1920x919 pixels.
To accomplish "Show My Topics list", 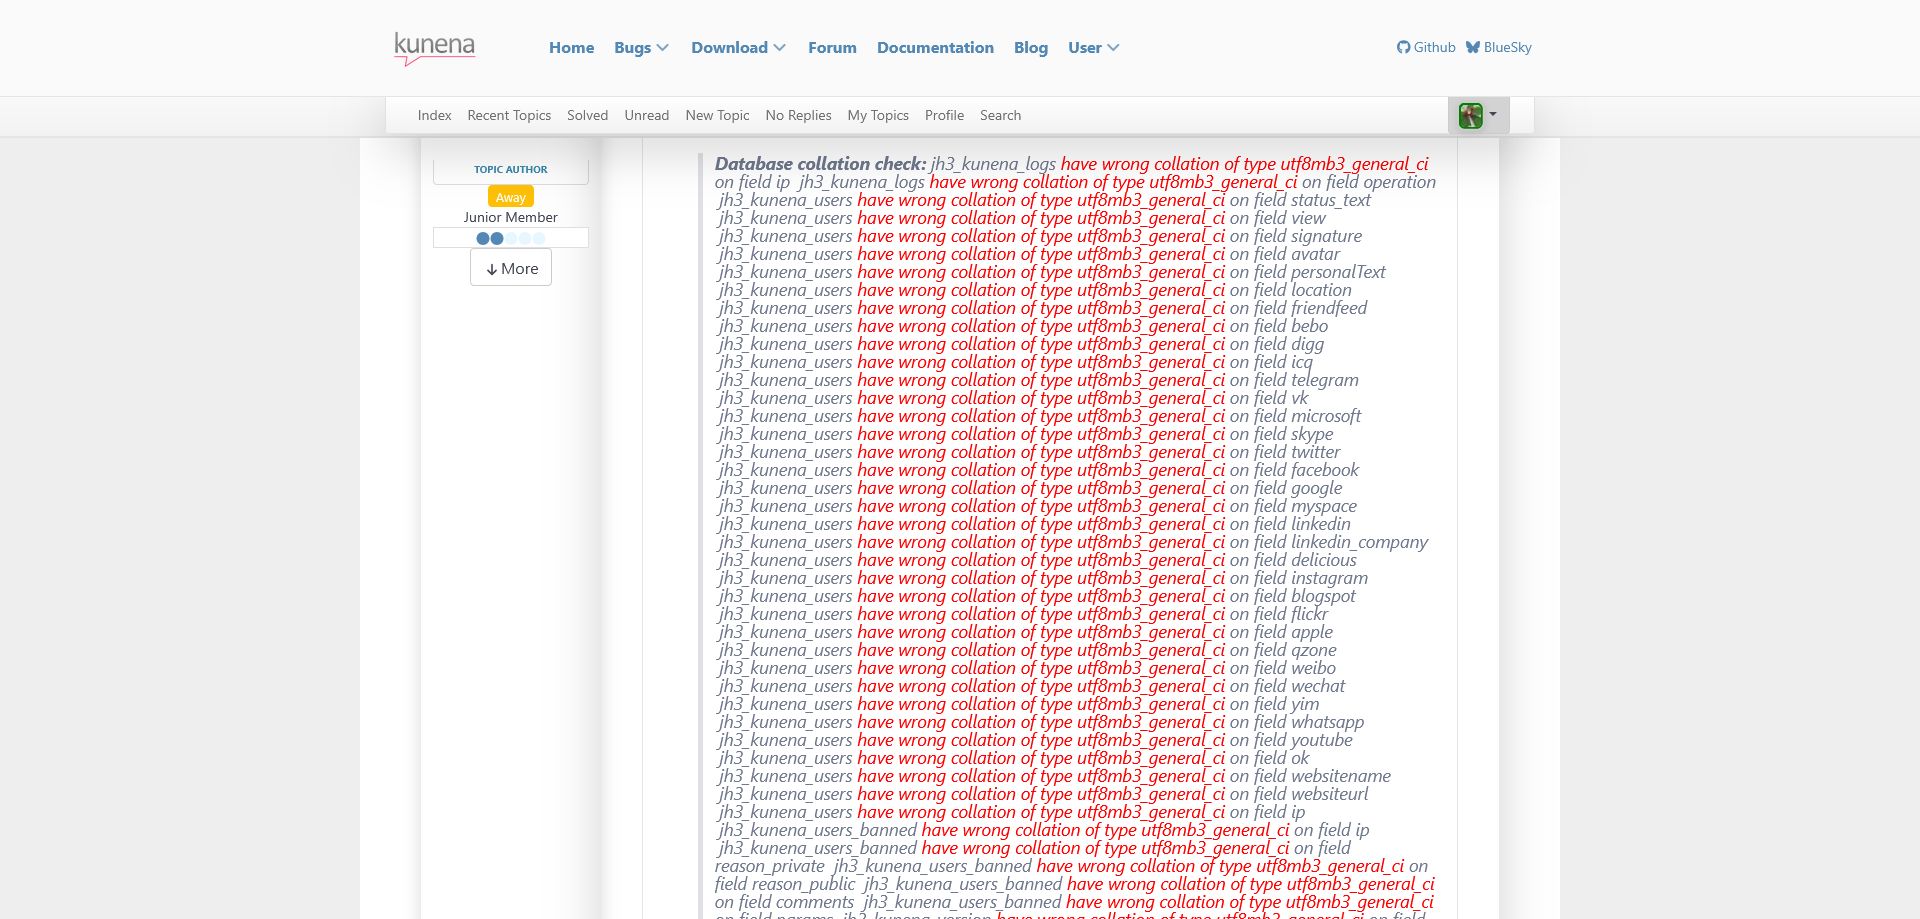I will (x=877, y=115).
